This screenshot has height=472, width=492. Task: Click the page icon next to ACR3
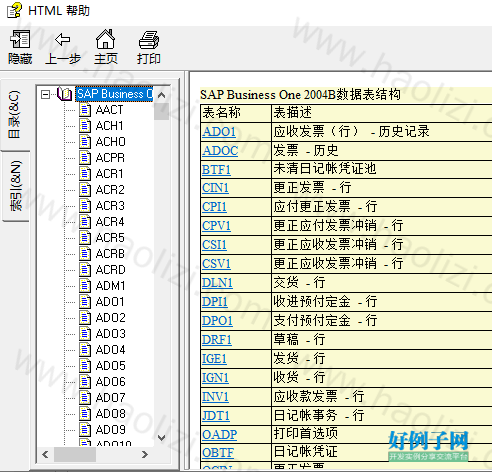(x=85, y=206)
